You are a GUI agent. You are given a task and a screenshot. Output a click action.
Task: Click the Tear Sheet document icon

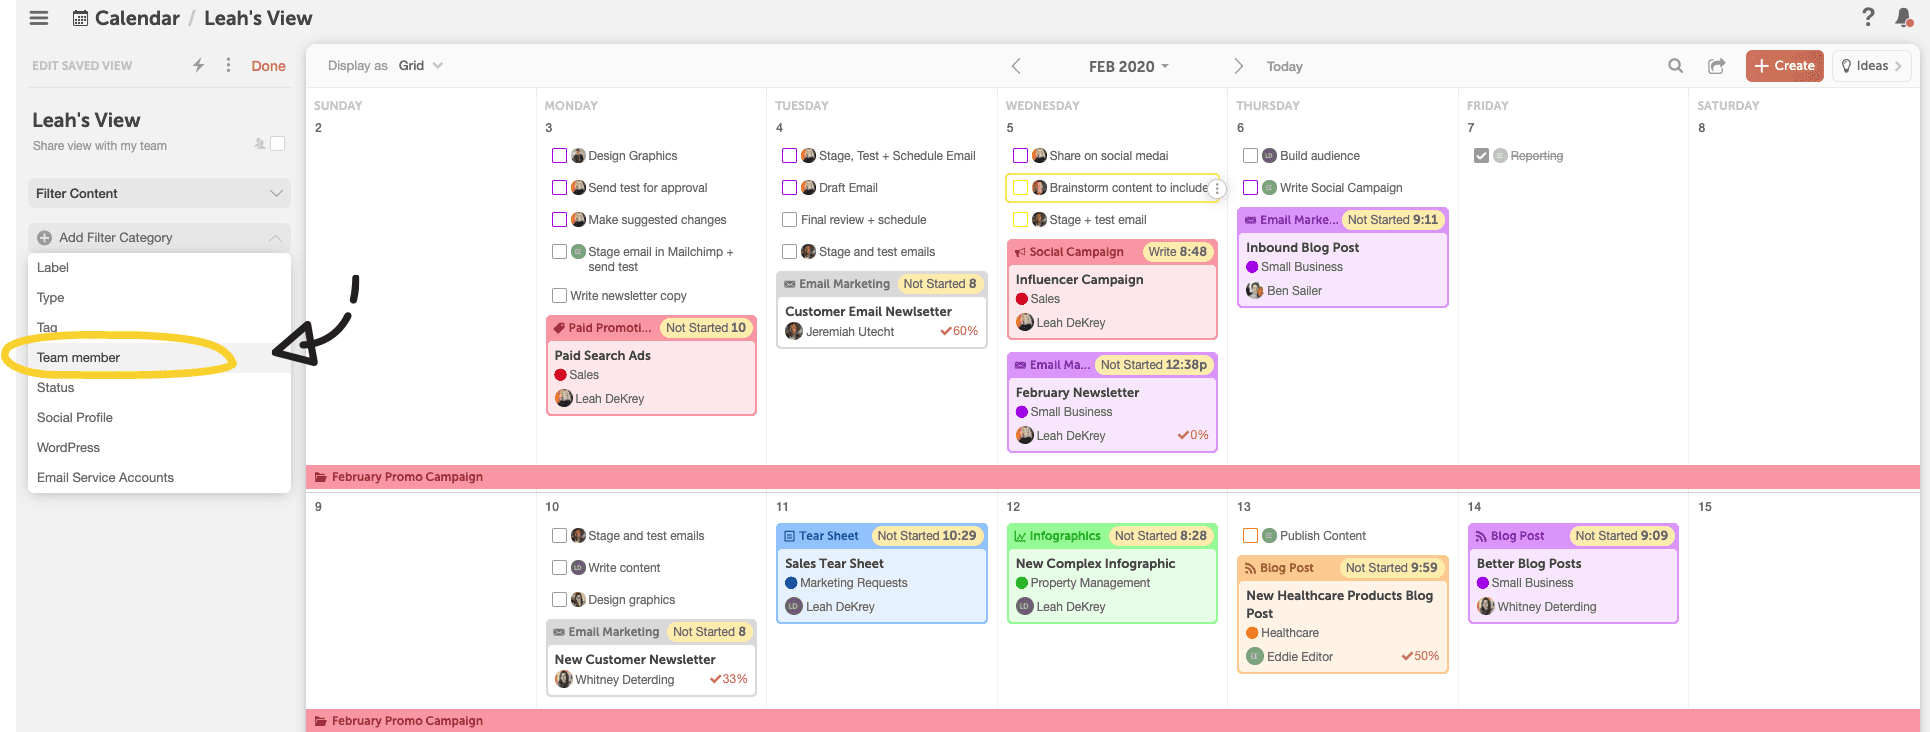coord(790,536)
